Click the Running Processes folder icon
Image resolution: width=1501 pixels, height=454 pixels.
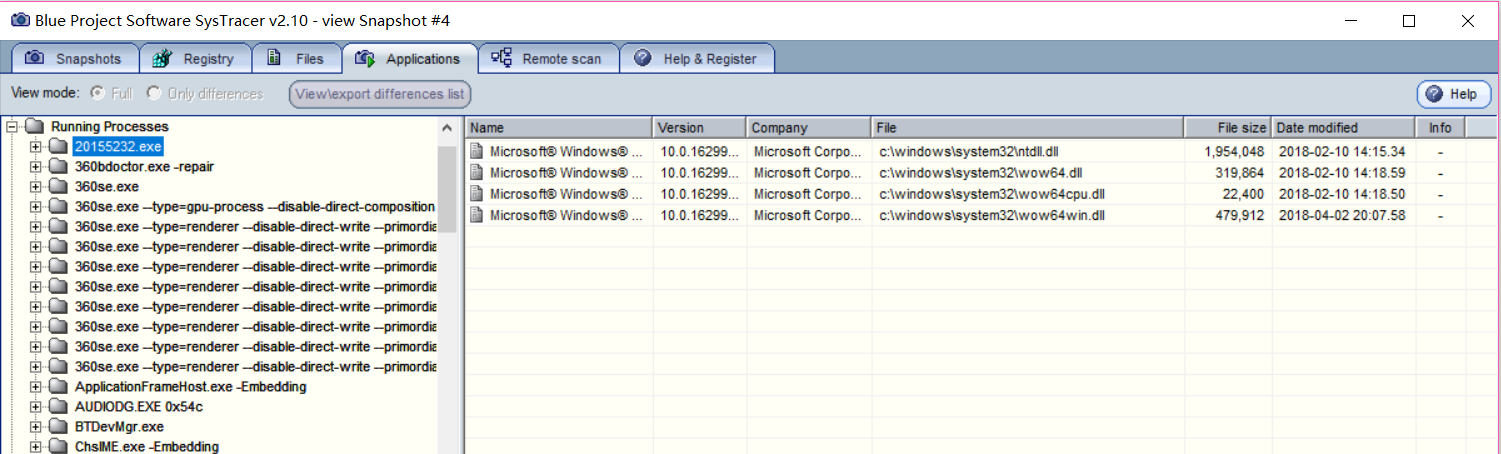click(34, 127)
